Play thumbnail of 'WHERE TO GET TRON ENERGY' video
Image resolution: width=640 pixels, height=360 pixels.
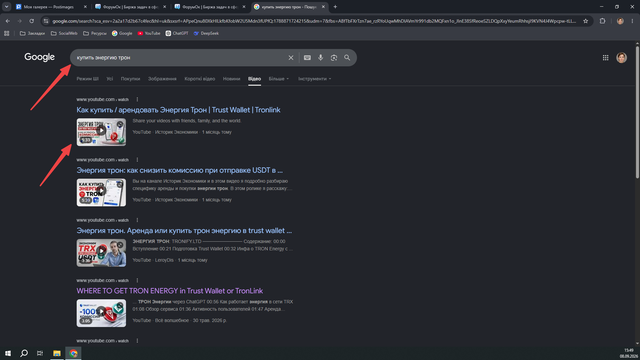coord(101,313)
